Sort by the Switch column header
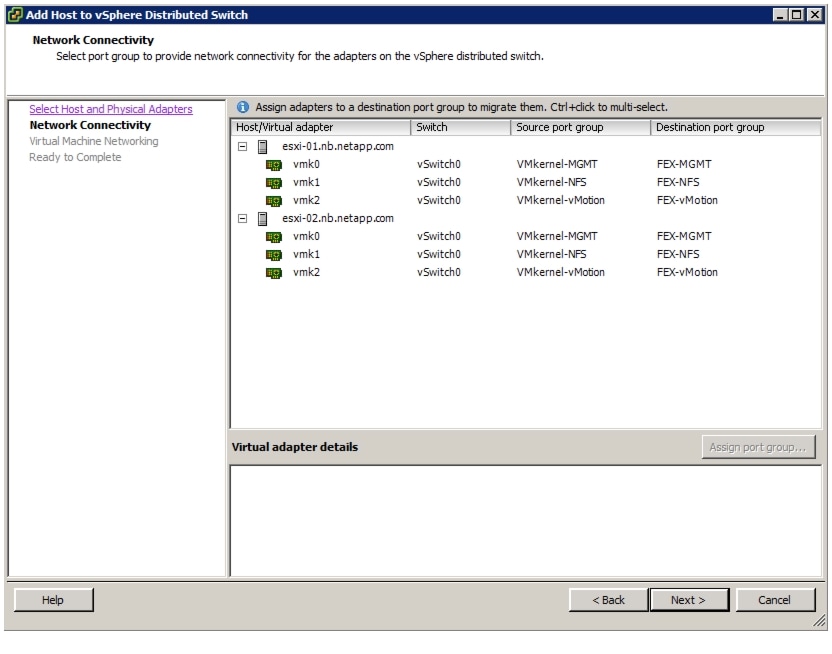832x654 pixels. [x=460, y=127]
